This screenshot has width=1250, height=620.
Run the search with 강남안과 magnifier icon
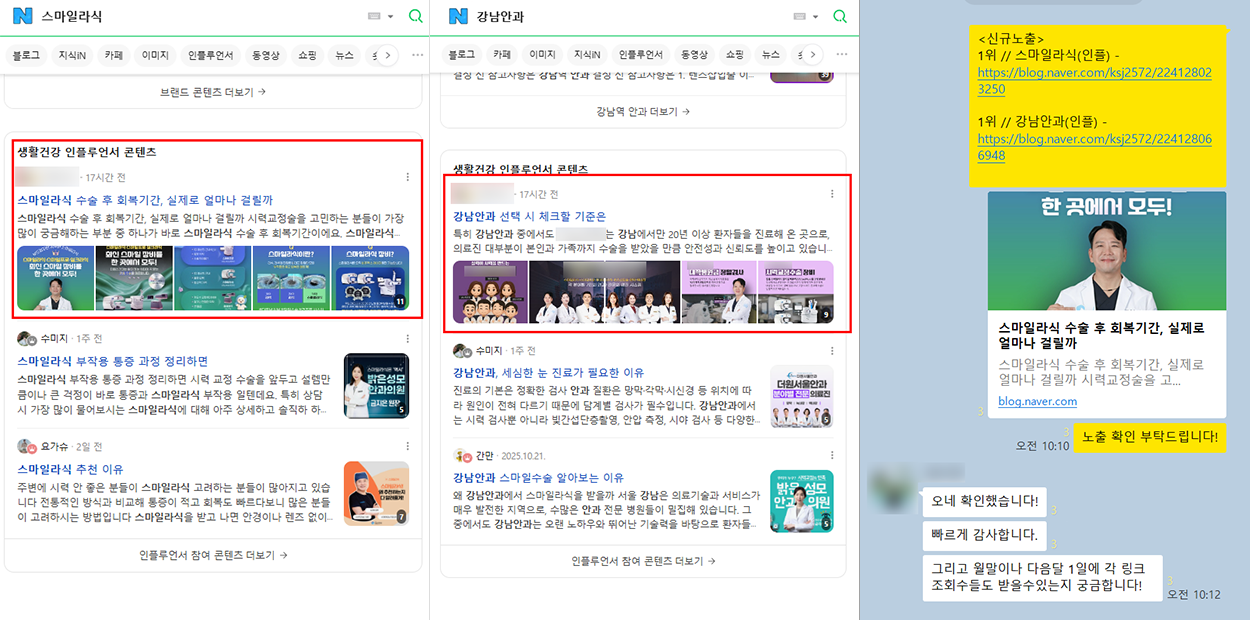[839, 16]
